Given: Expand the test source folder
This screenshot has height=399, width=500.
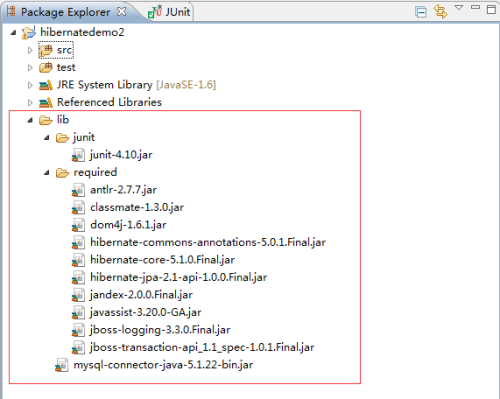Looking at the screenshot, I should (x=30, y=68).
